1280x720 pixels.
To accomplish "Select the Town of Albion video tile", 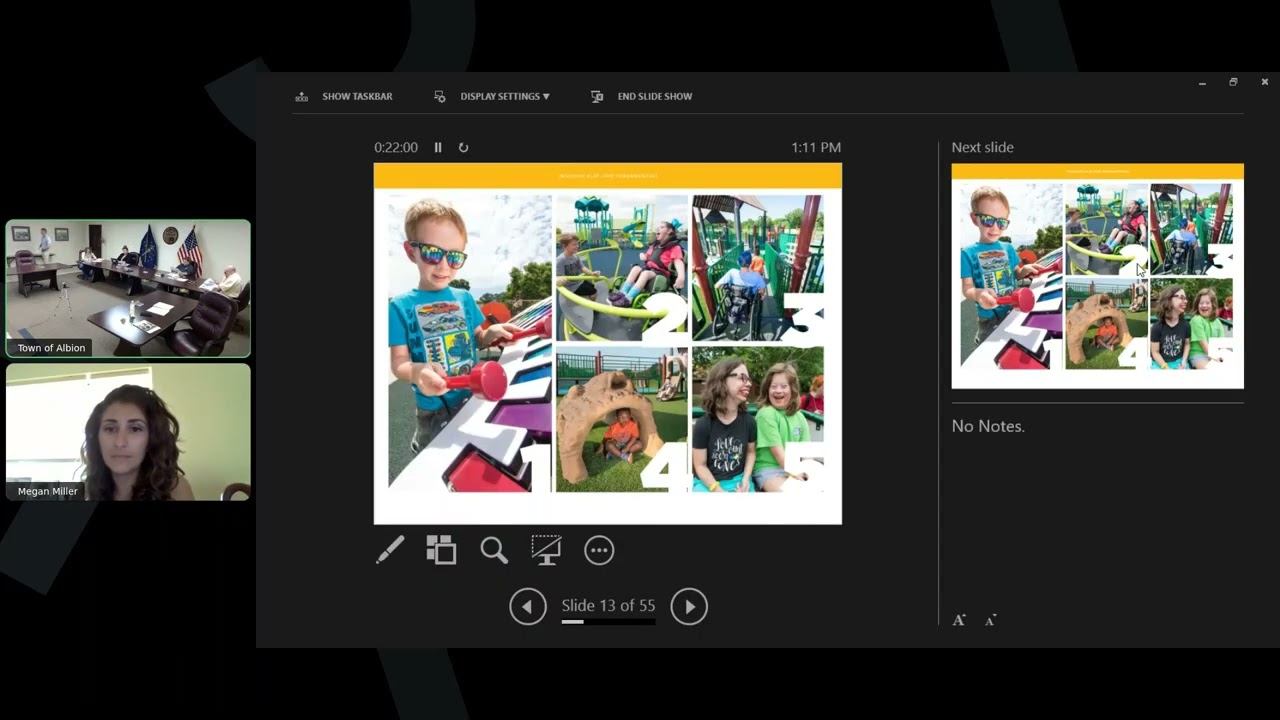I will [x=128, y=289].
